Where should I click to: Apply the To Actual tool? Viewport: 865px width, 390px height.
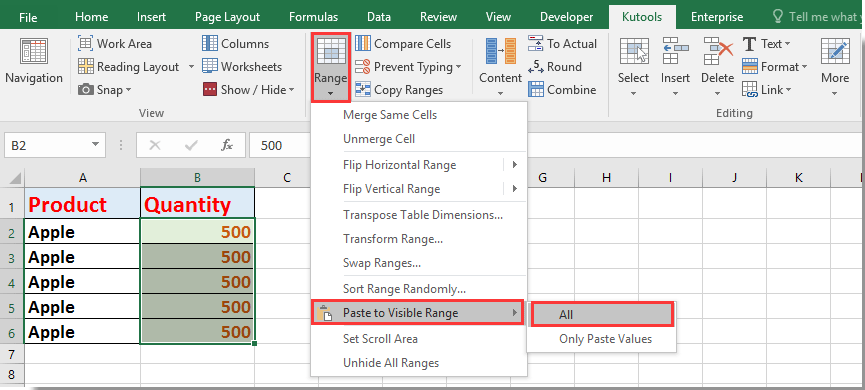pos(562,44)
